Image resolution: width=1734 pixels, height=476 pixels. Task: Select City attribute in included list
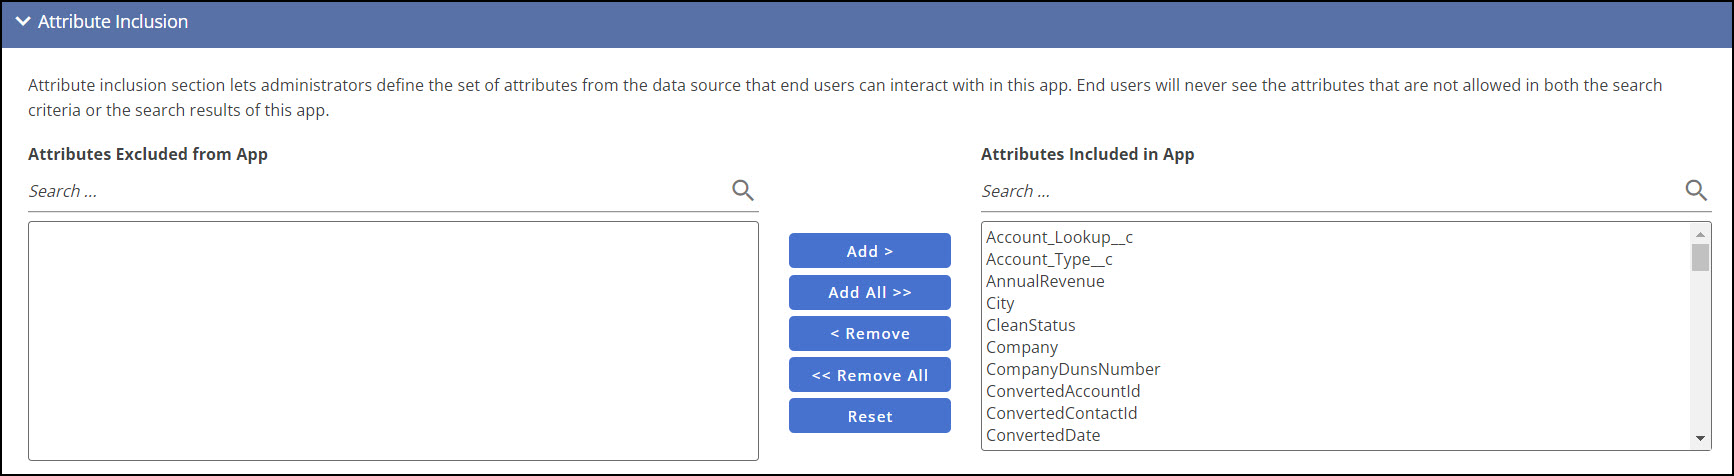(1000, 303)
